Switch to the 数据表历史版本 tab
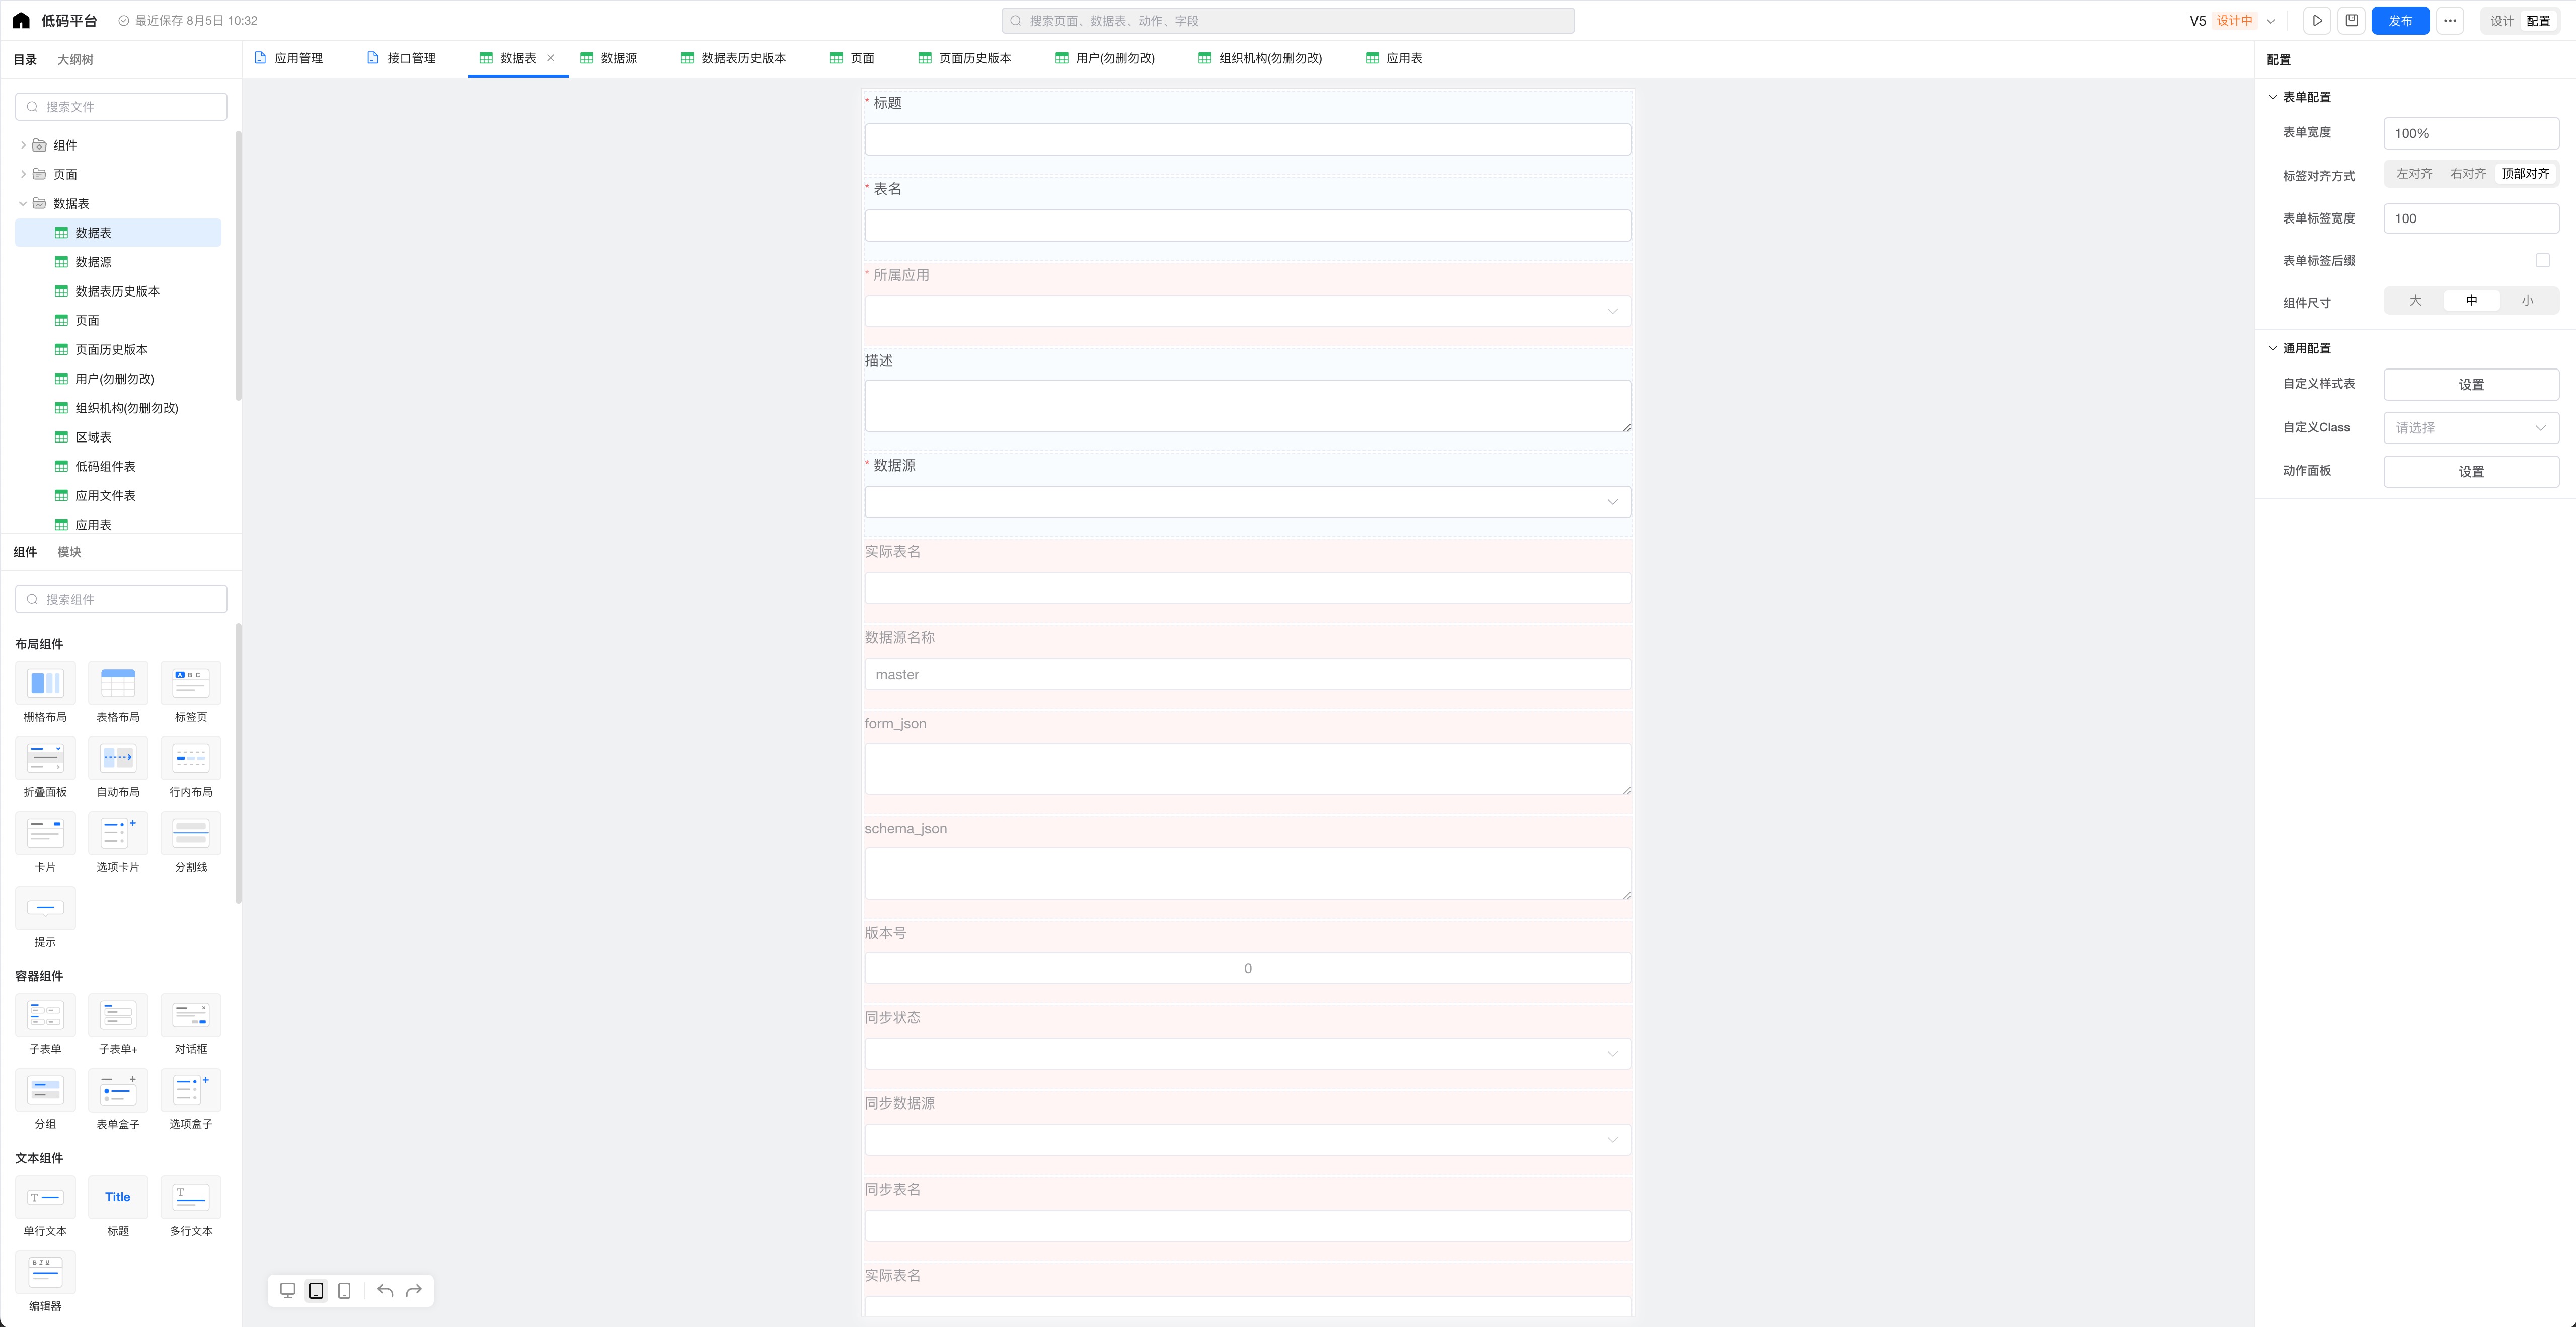Screen dimensions: 2576x1327 [x=733, y=58]
